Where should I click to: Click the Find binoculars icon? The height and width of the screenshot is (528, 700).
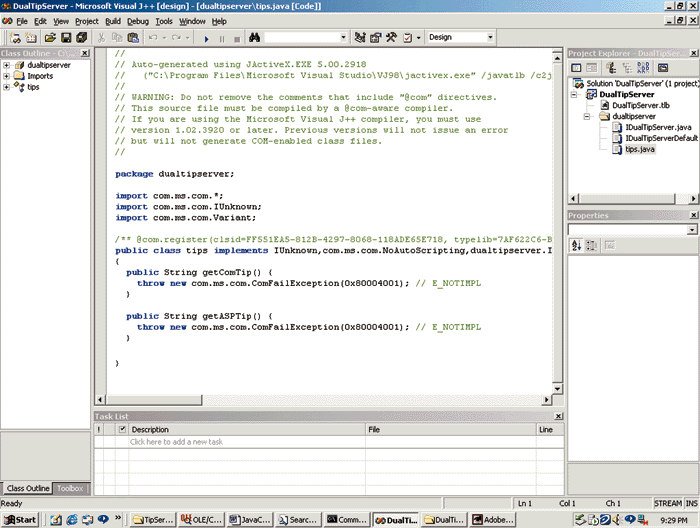(x=254, y=38)
